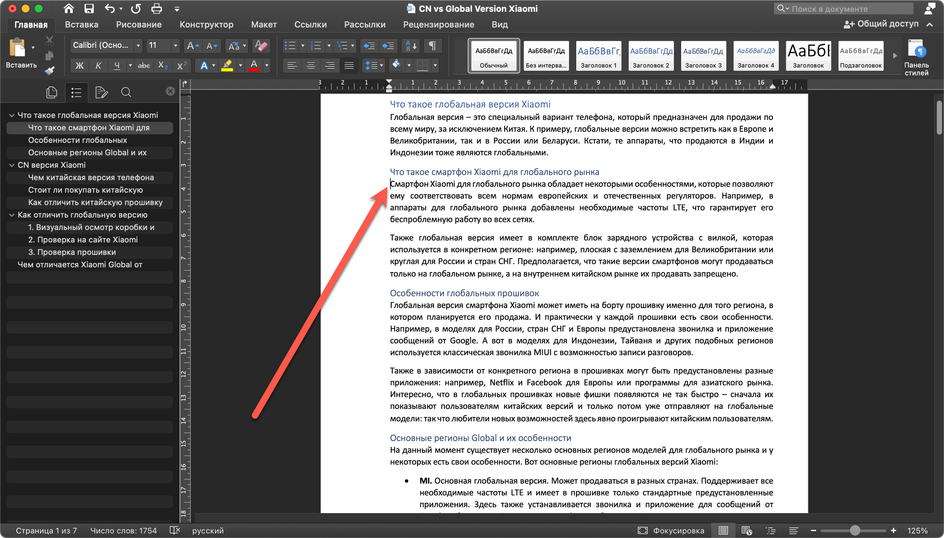Apply strikethrough abc formatting
This screenshot has height=538, width=944.
pos(143,66)
